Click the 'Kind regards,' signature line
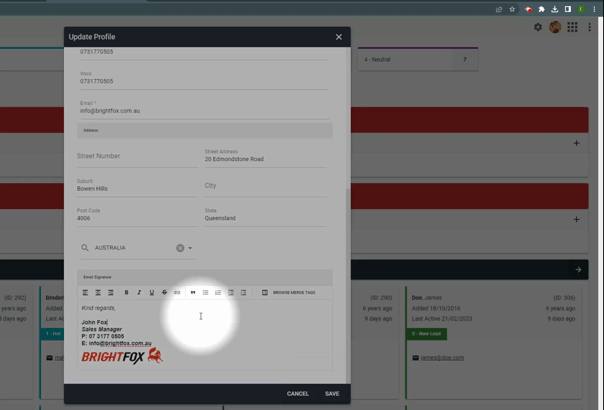Viewport: 604px width, 410px height. (x=98, y=308)
